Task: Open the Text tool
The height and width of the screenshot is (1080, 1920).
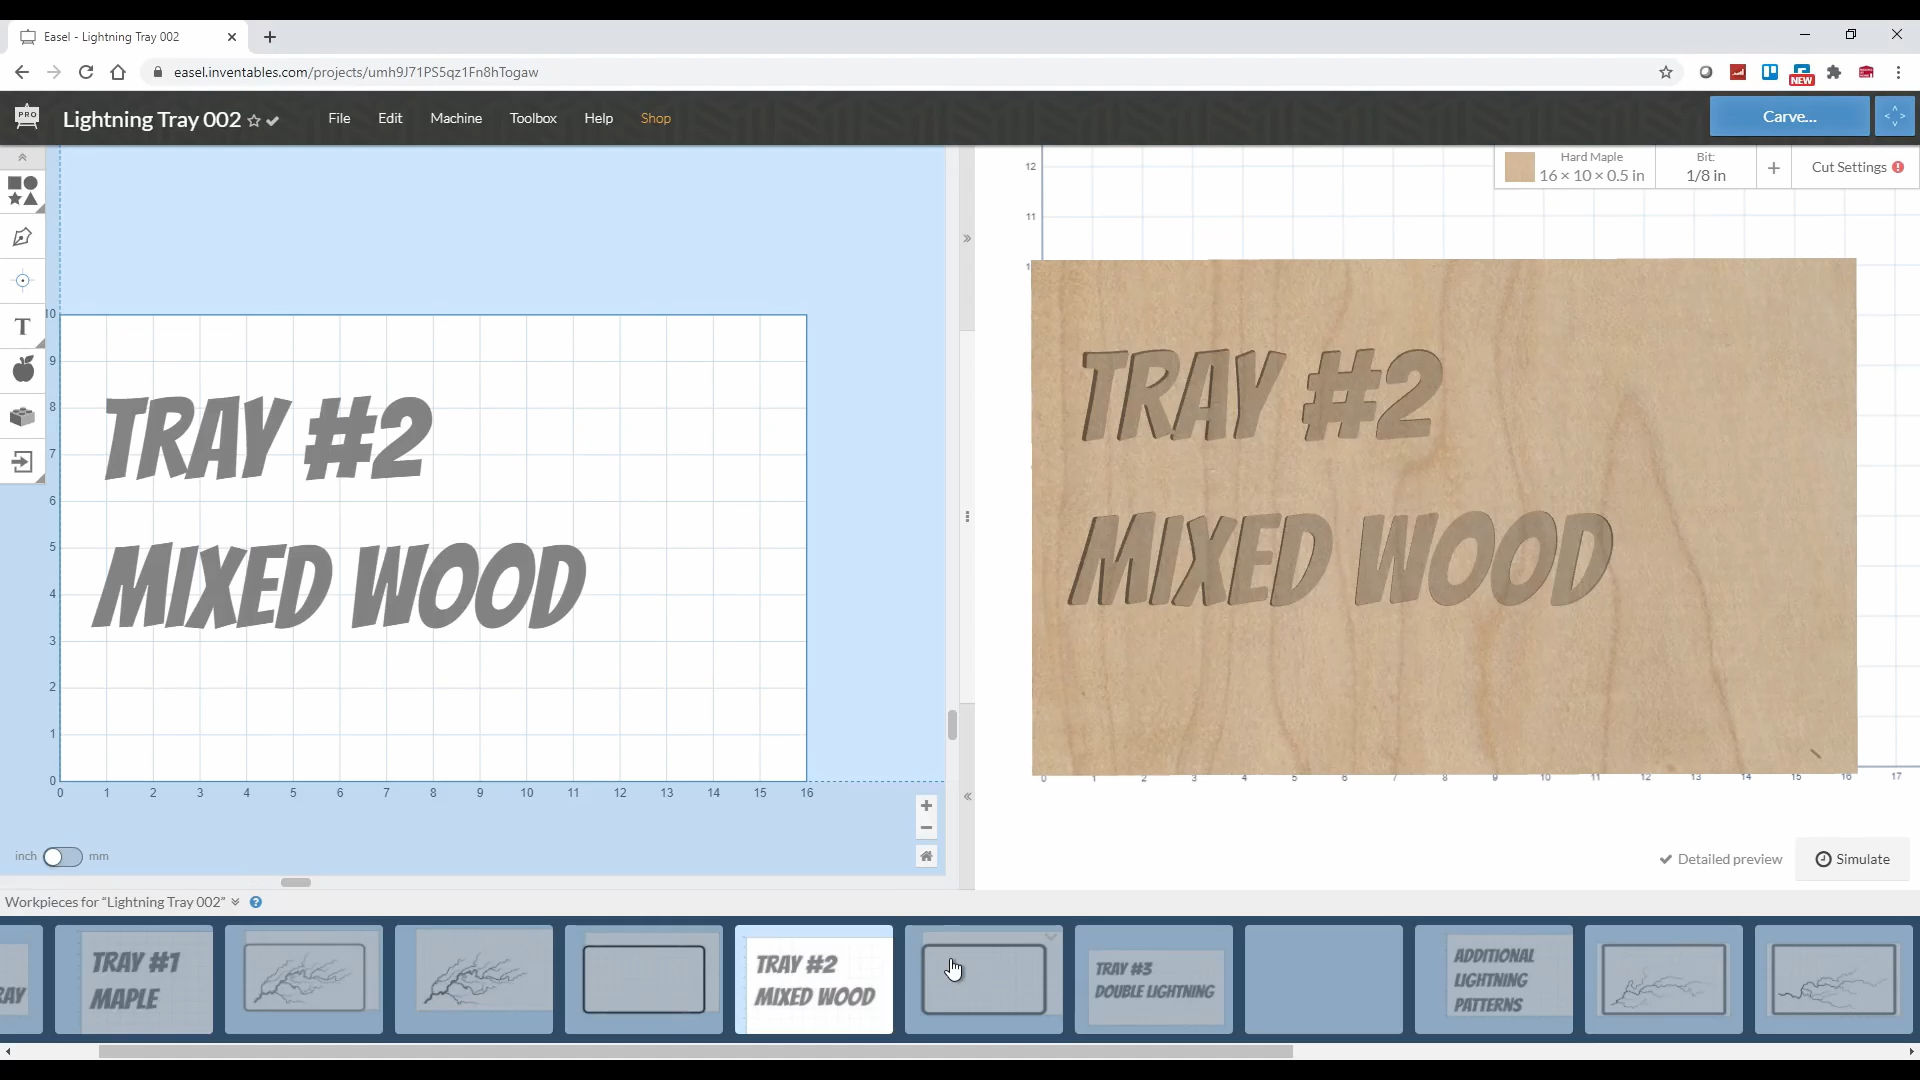Action: coord(22,327)
